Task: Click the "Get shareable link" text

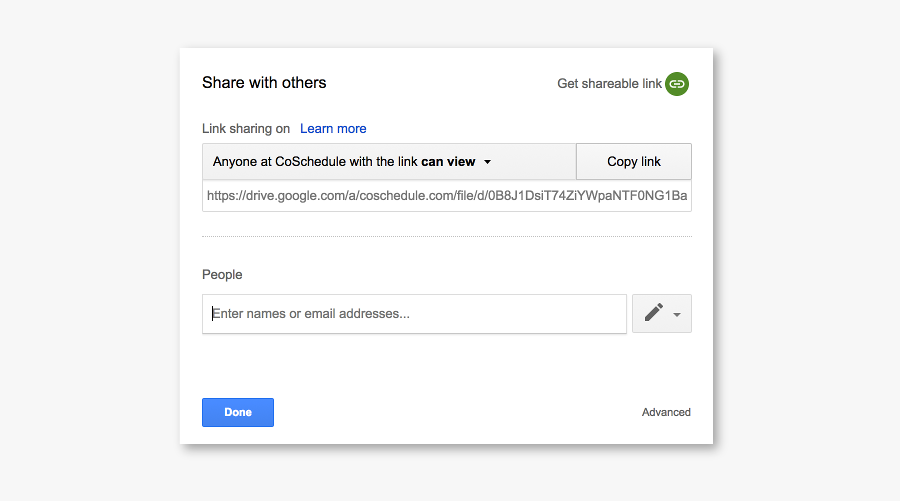Action: tap(609, 84)
